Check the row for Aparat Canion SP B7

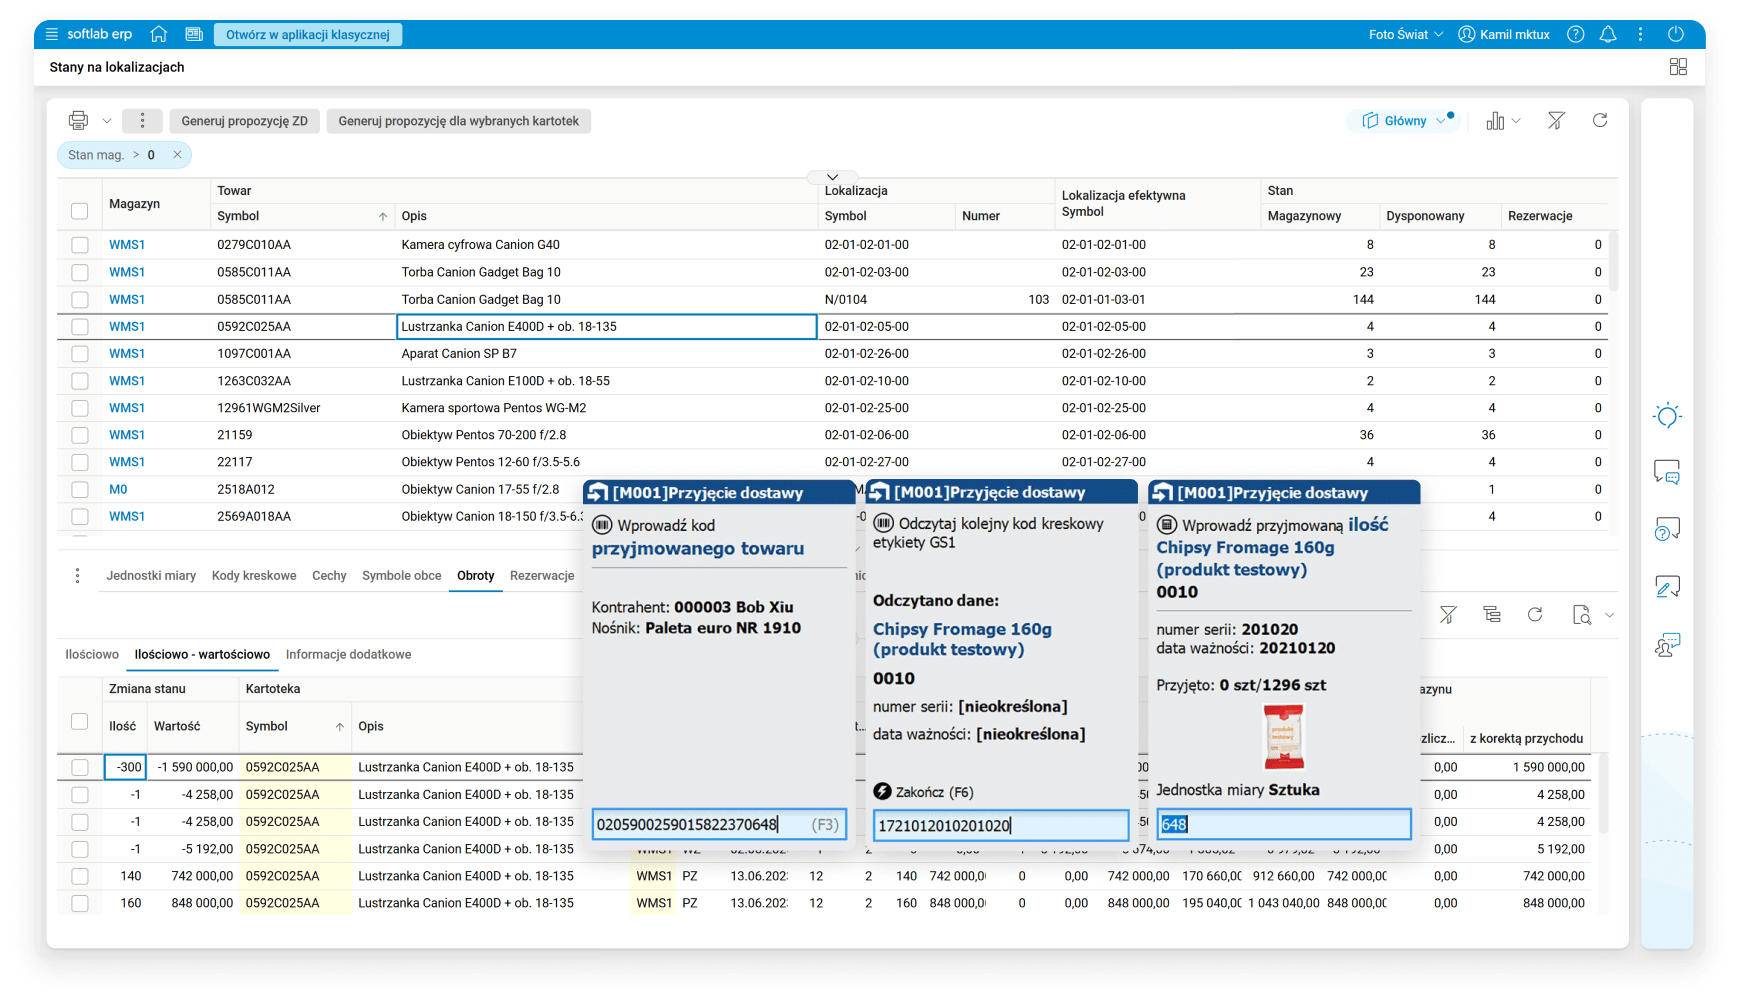click(80, 354)
